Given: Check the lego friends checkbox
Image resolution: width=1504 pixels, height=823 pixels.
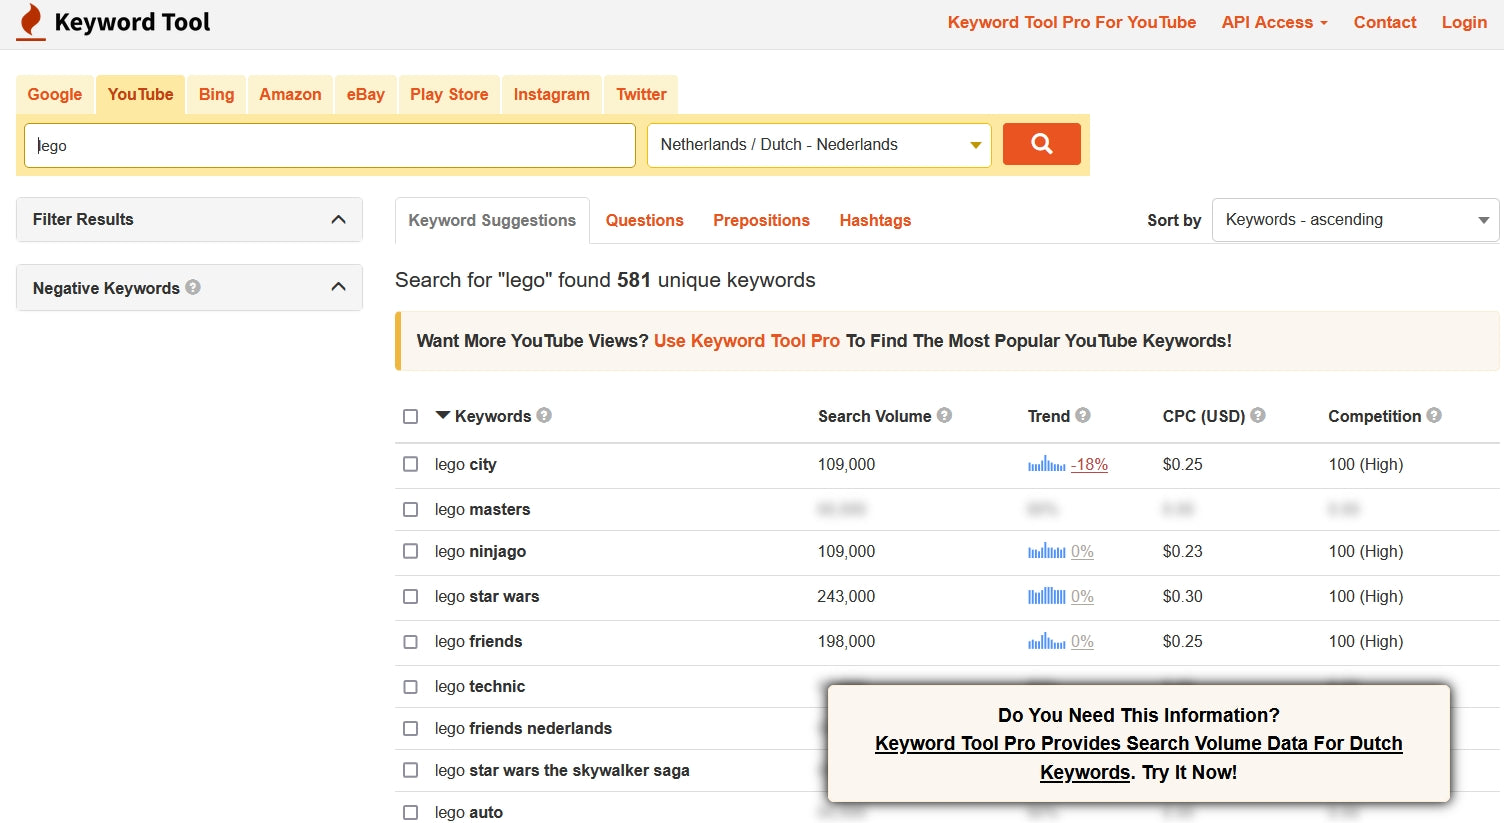Looking at the screenshot, I should tap(410, 641).
